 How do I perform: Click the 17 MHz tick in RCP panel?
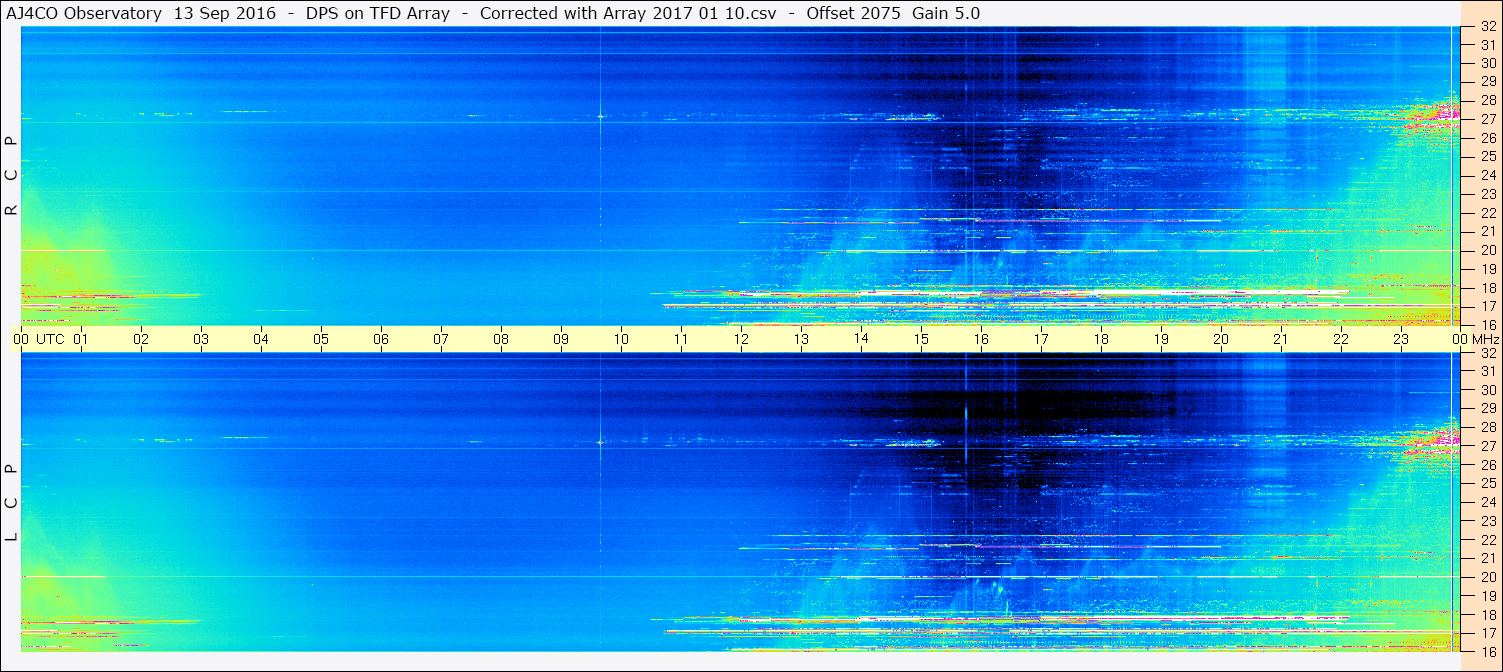[x=1488, y=306]
